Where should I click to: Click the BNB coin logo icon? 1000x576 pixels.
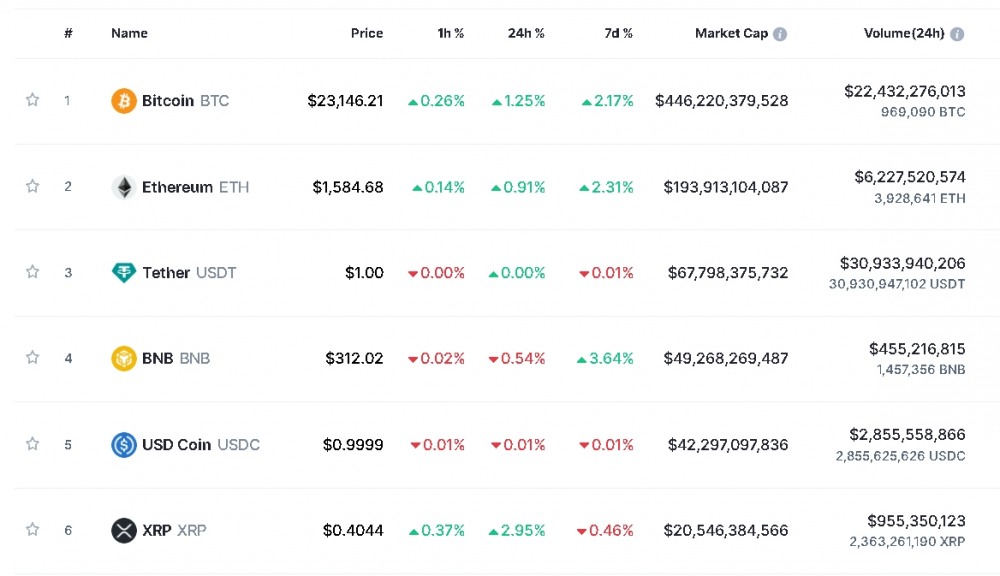[x=124, y=358]
